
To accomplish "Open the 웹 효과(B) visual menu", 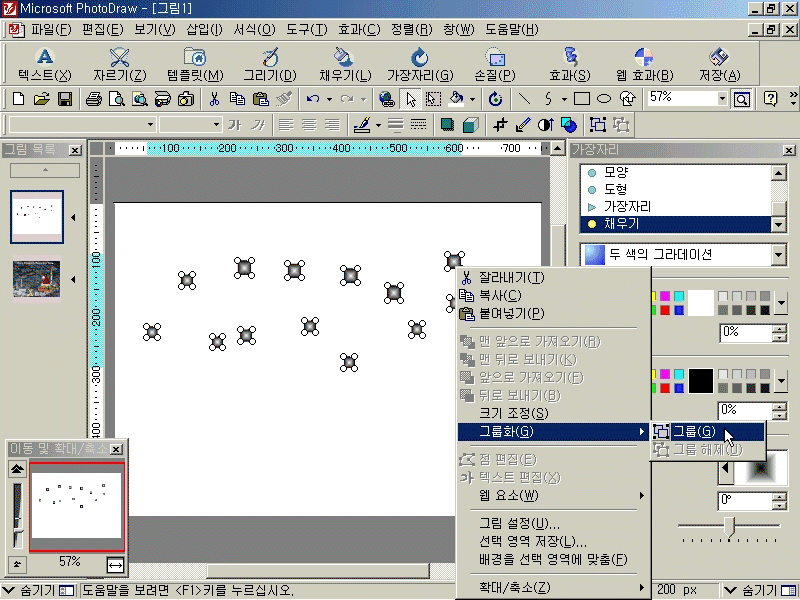I will [644, 64].
